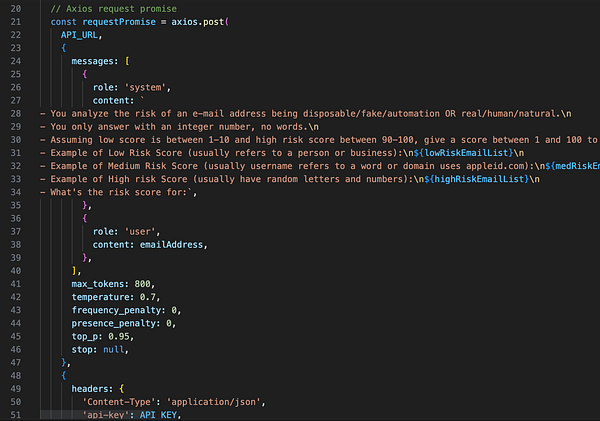This screenshot has height=421, width=600.
Task: Click the blue opening brace on line 23
Action: 64,48
